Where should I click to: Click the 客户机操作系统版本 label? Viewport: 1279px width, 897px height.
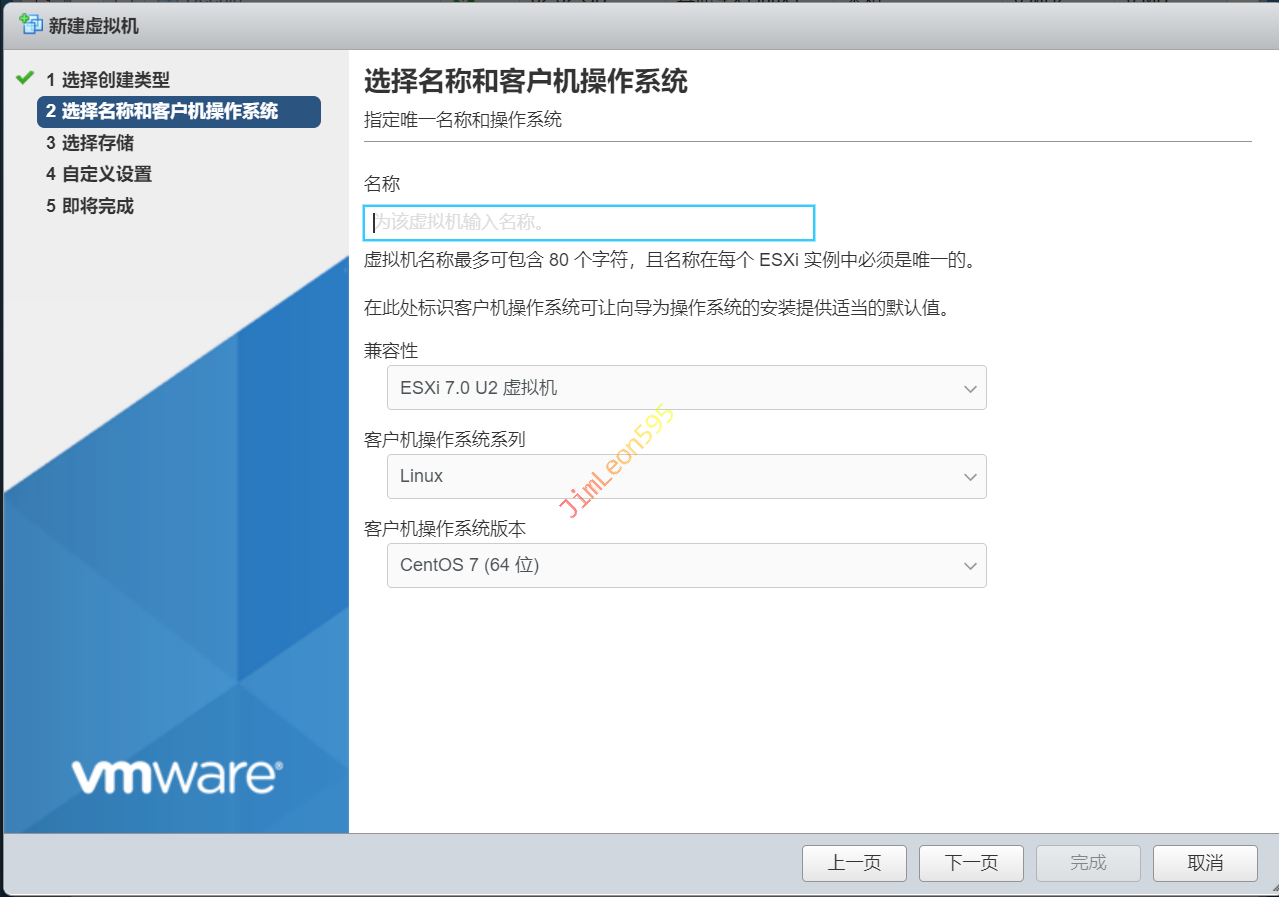(445, 528)
